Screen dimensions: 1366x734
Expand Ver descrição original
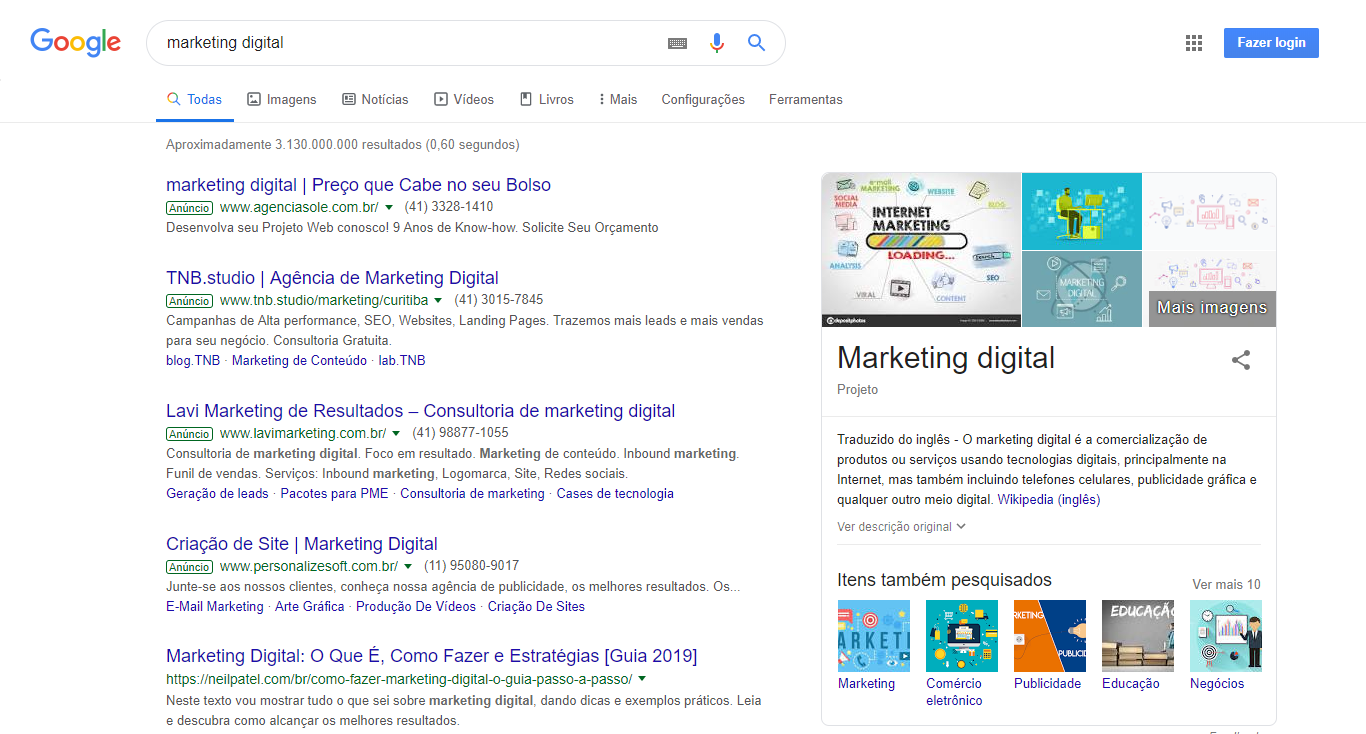tap(902, 527)
